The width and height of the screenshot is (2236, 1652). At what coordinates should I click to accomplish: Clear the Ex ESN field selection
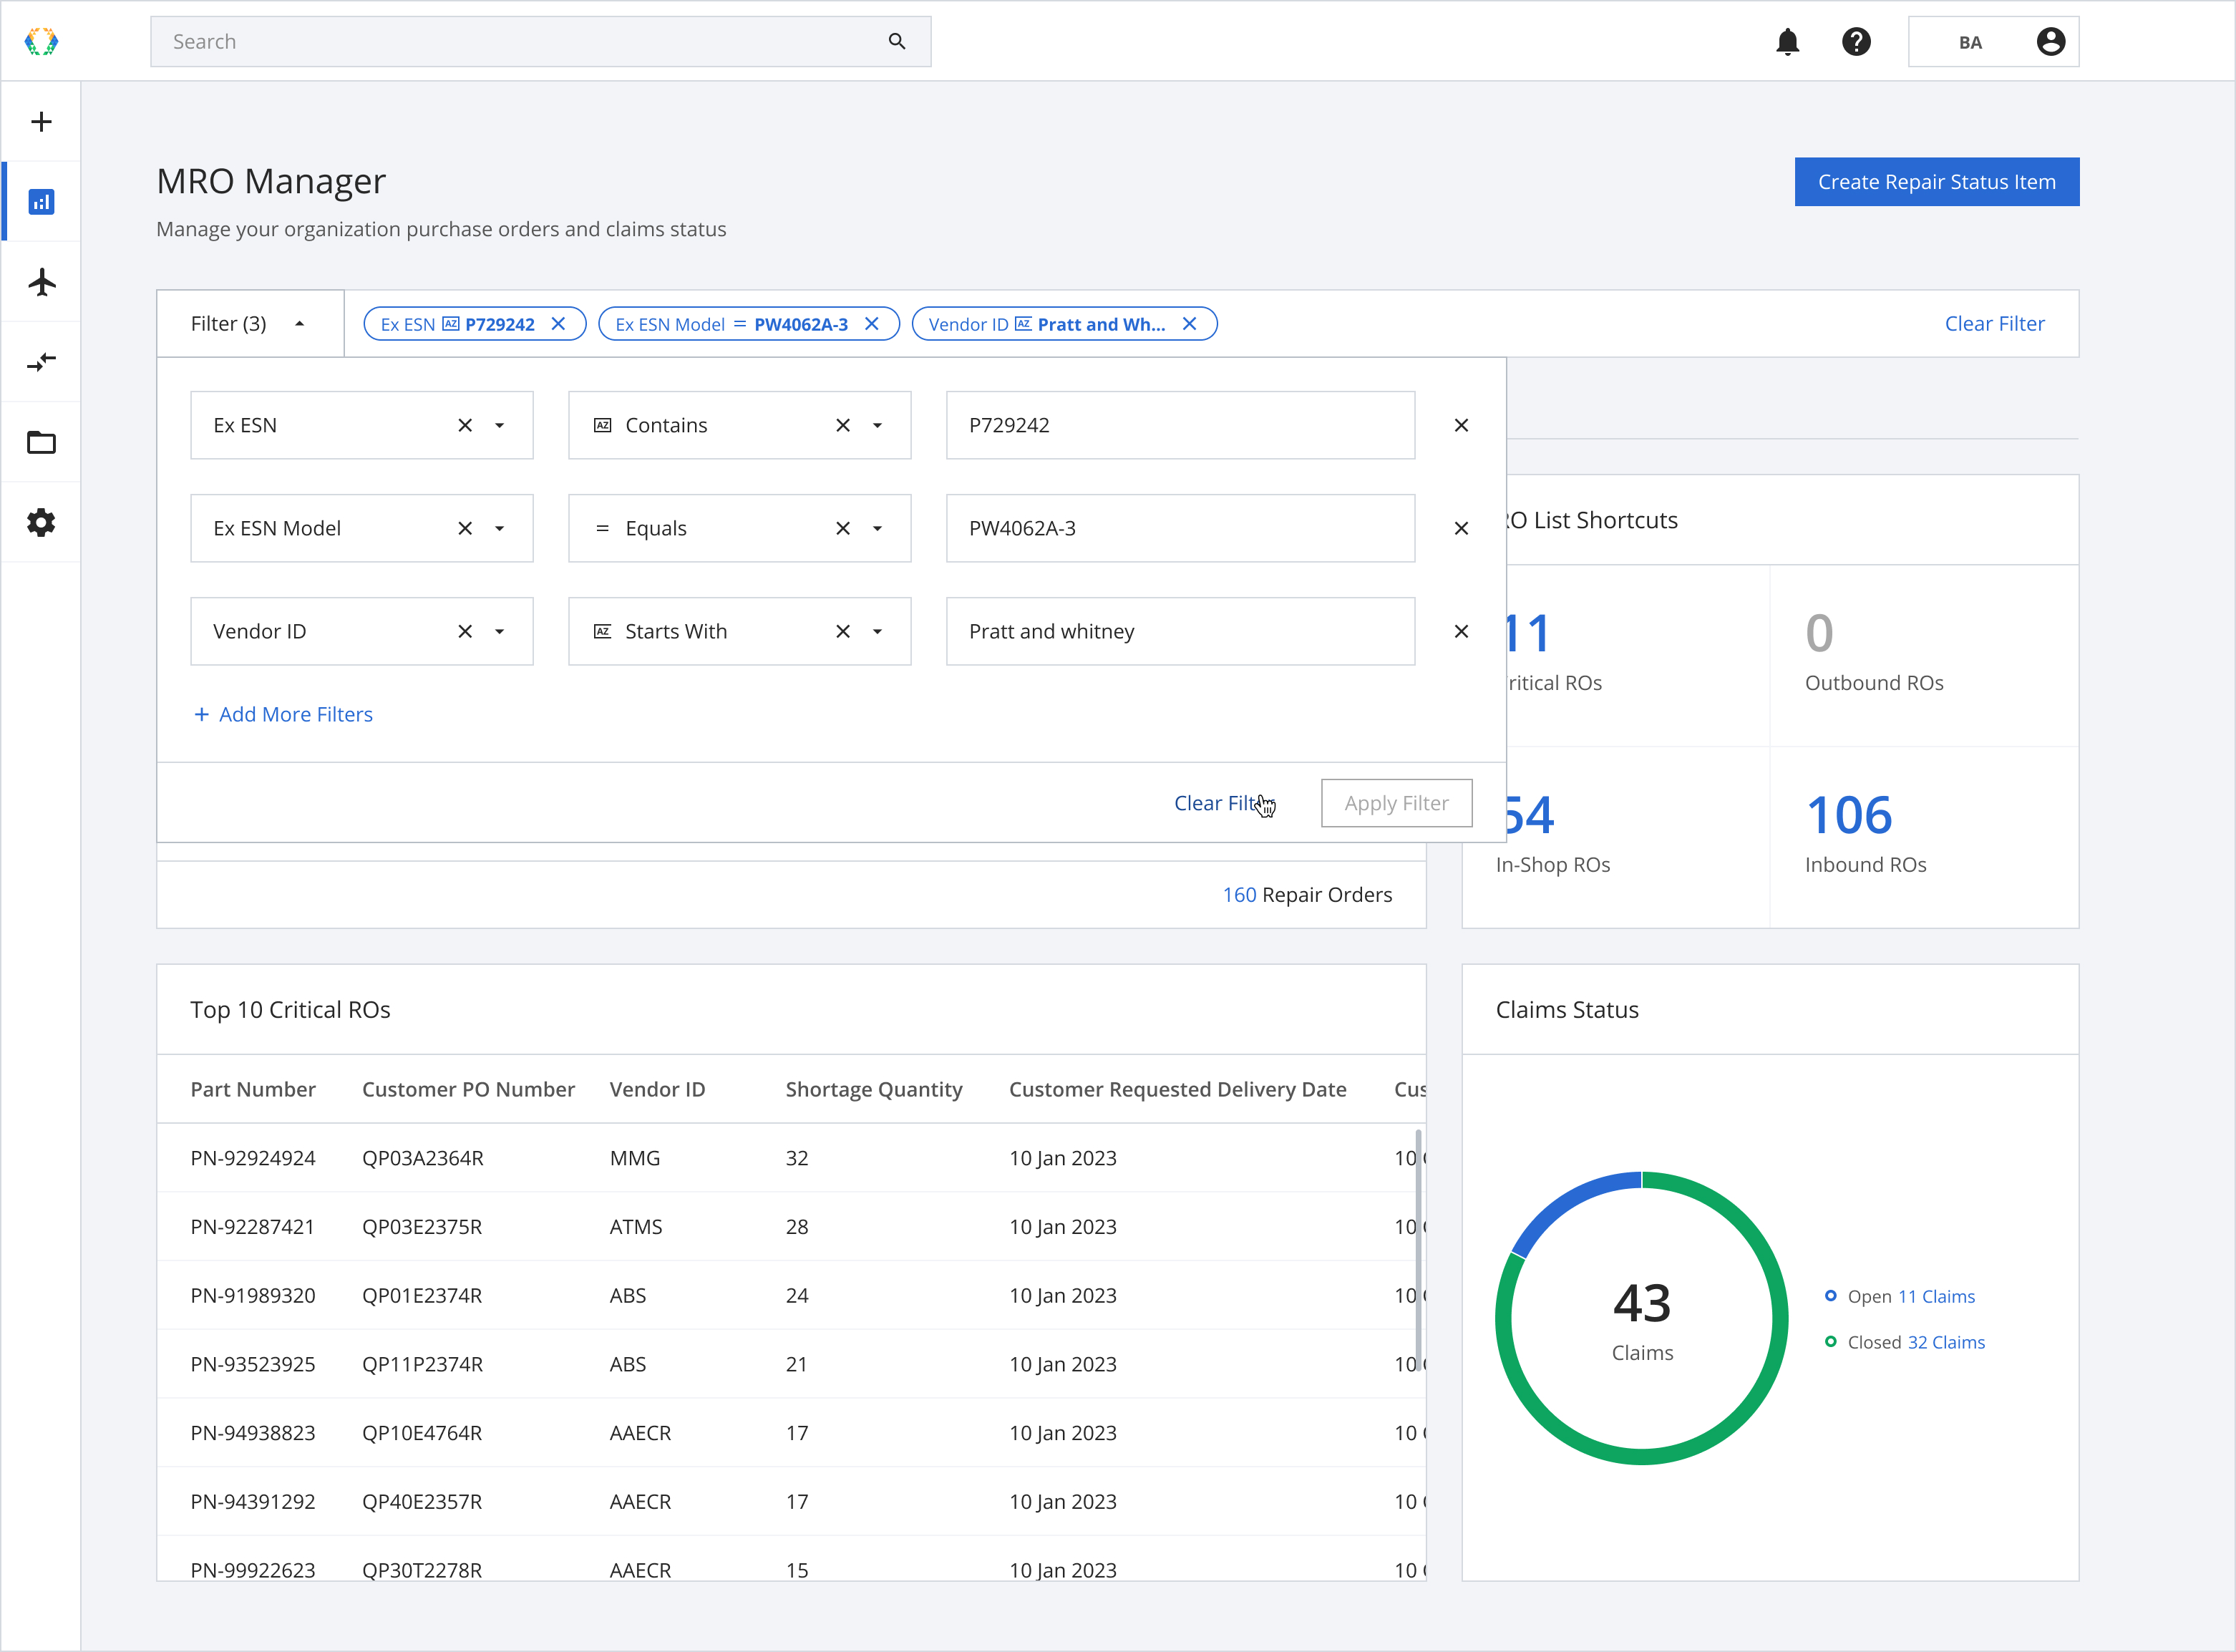[465, 426]
